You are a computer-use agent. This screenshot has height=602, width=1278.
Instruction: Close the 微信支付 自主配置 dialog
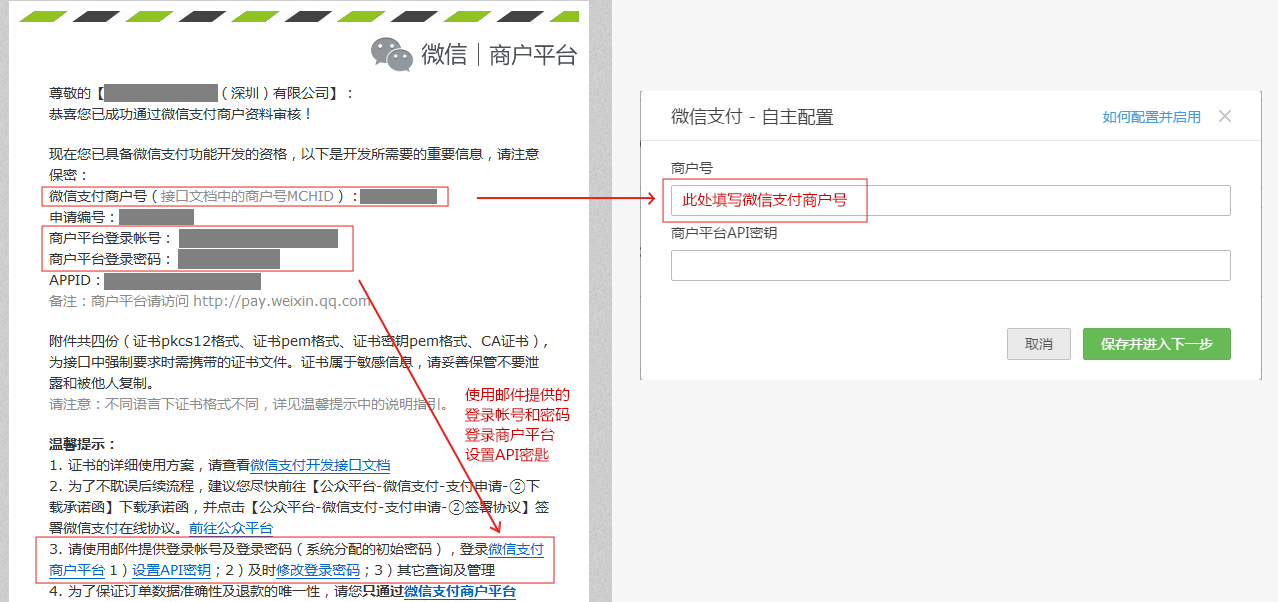coord(1224,116)
